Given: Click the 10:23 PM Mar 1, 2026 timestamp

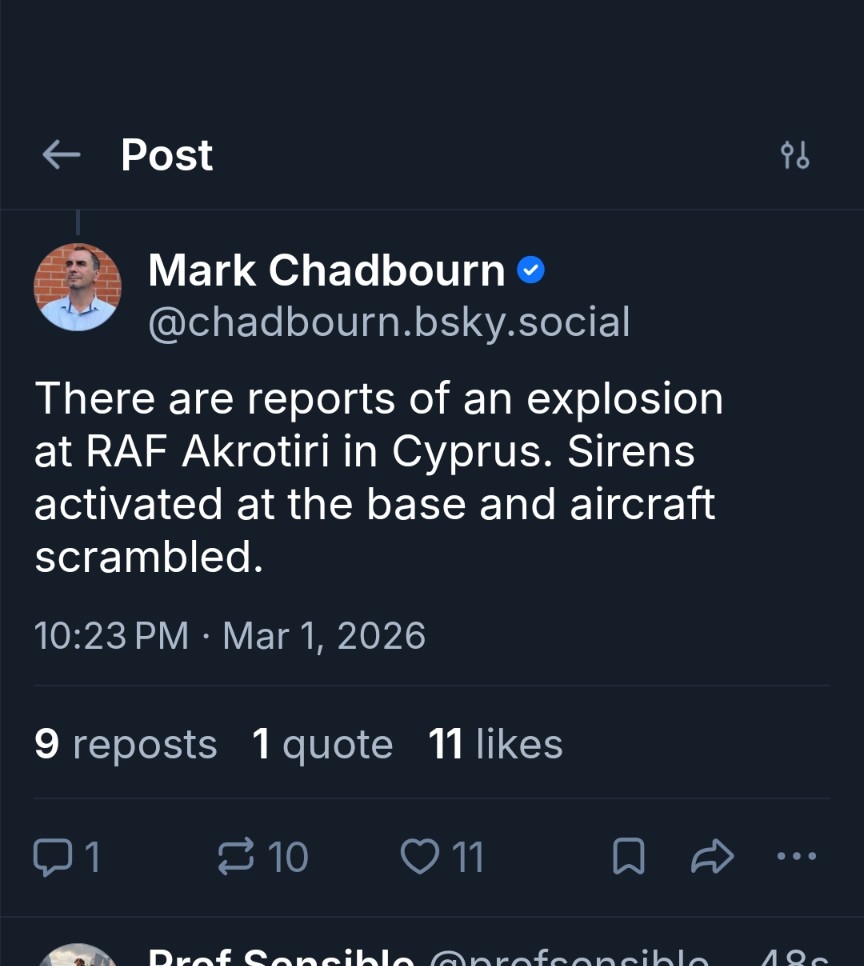Looking at the screenshot, I should 230,636.
